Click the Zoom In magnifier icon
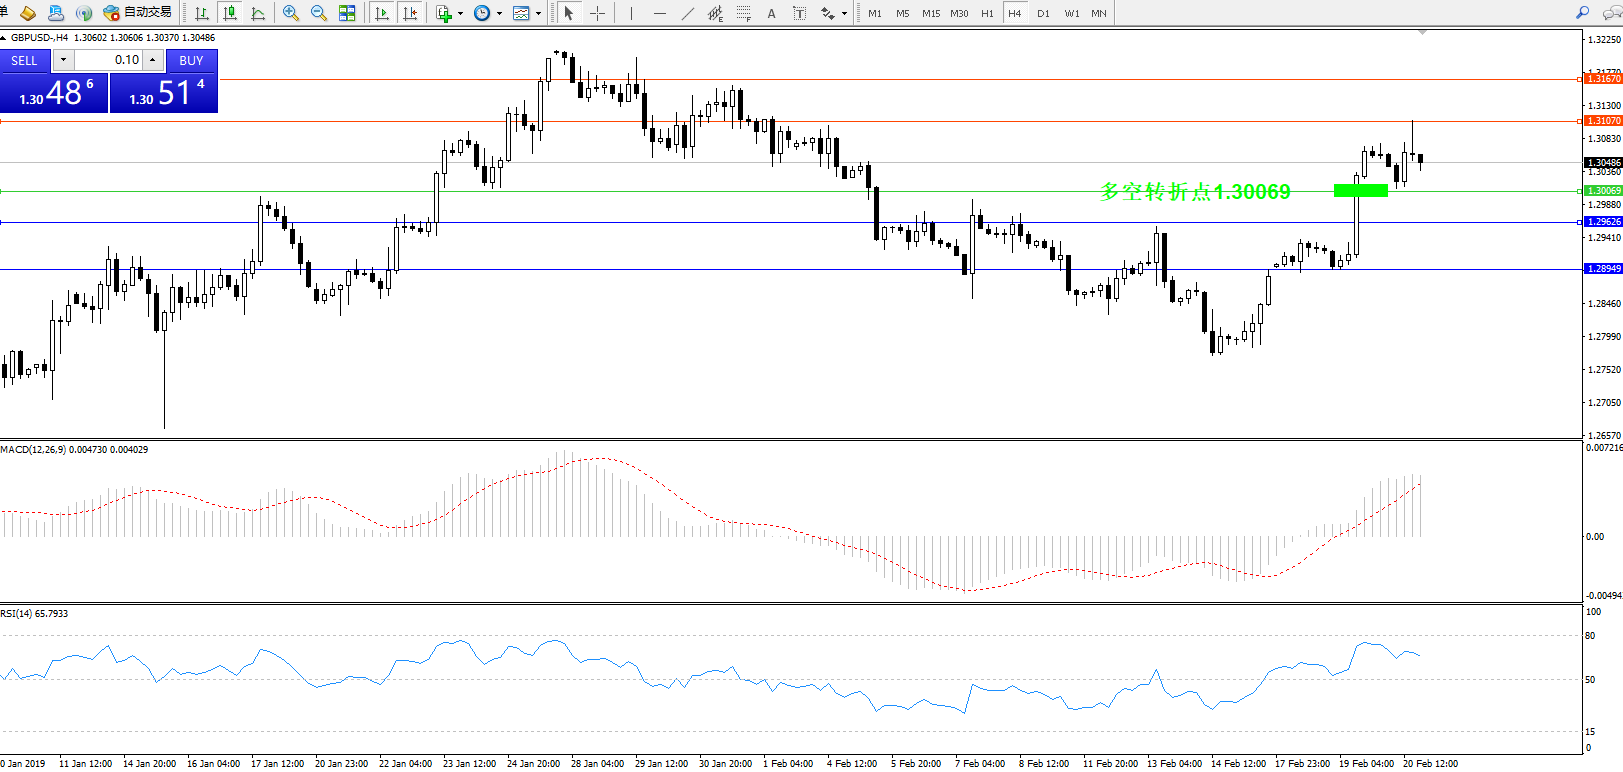 pyautogui.click(x=291, y=13)
